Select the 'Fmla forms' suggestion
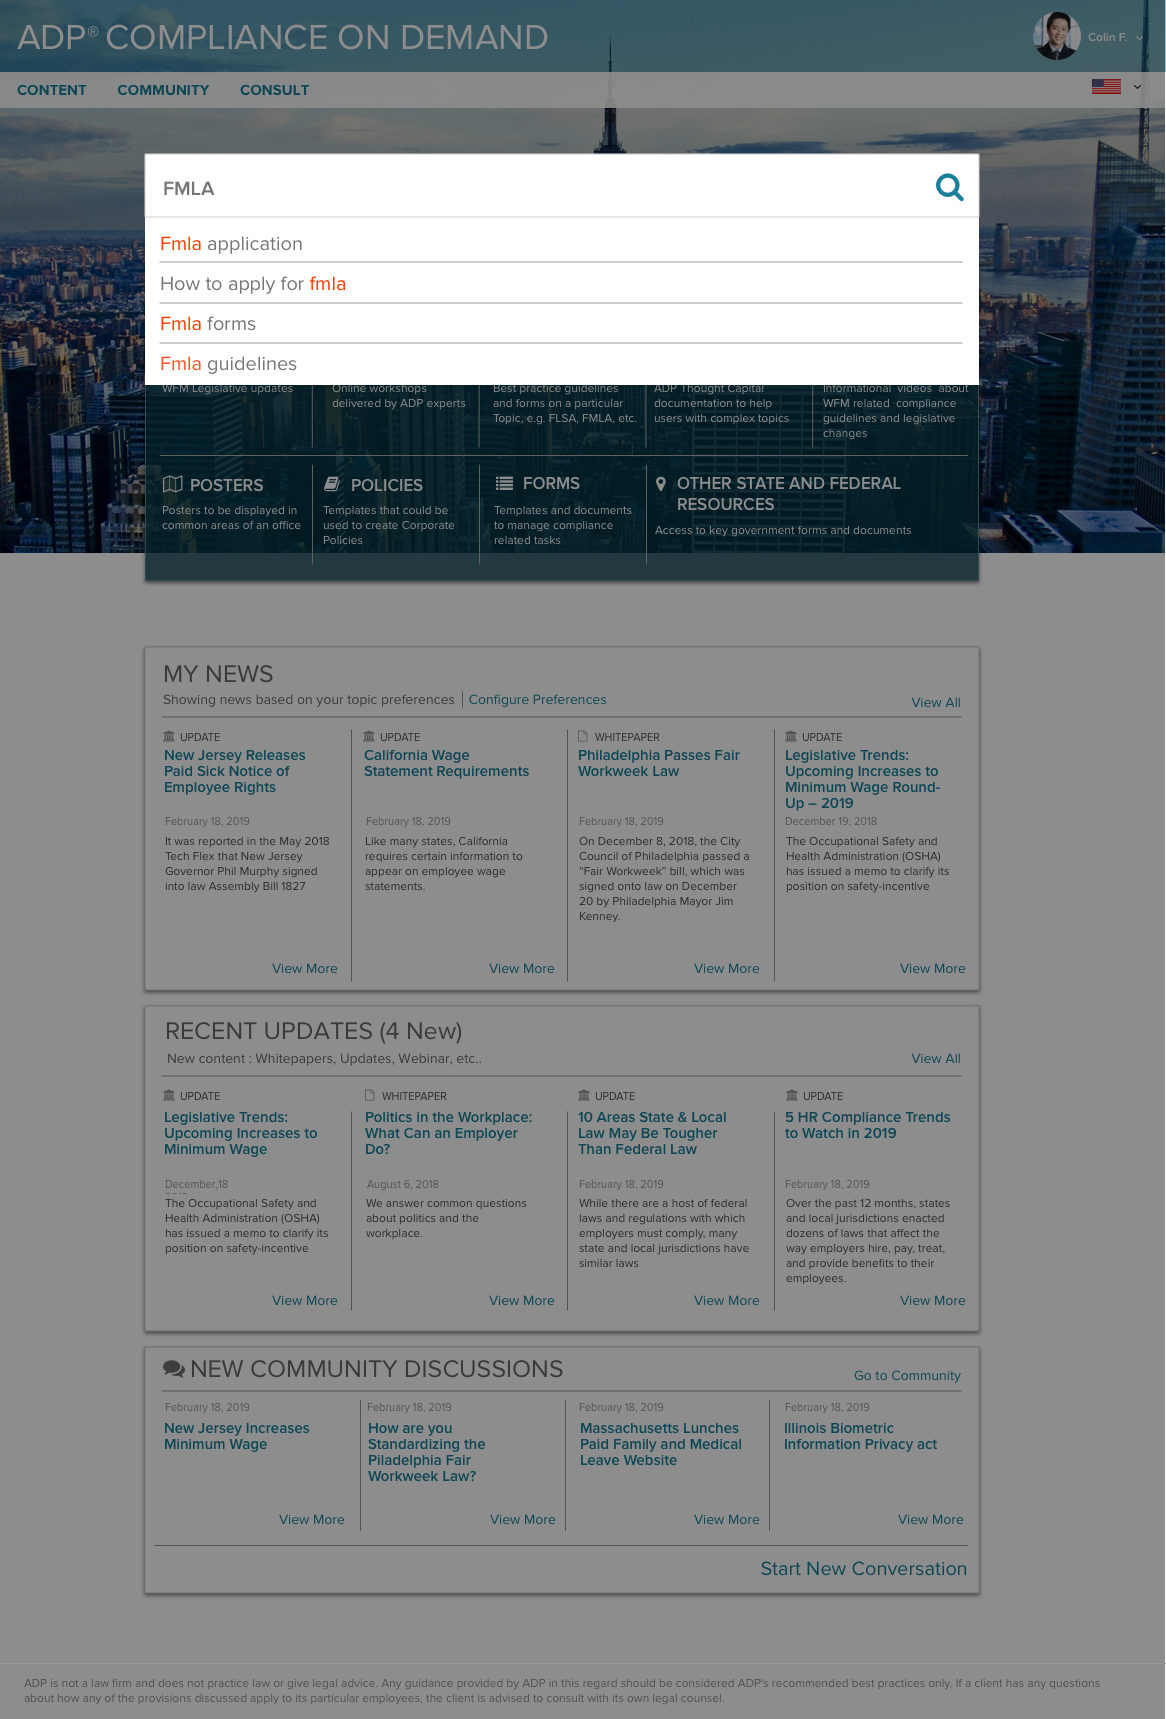Image resolution: width=1166 pixels, height=1719 pixels. click(561, 324)
